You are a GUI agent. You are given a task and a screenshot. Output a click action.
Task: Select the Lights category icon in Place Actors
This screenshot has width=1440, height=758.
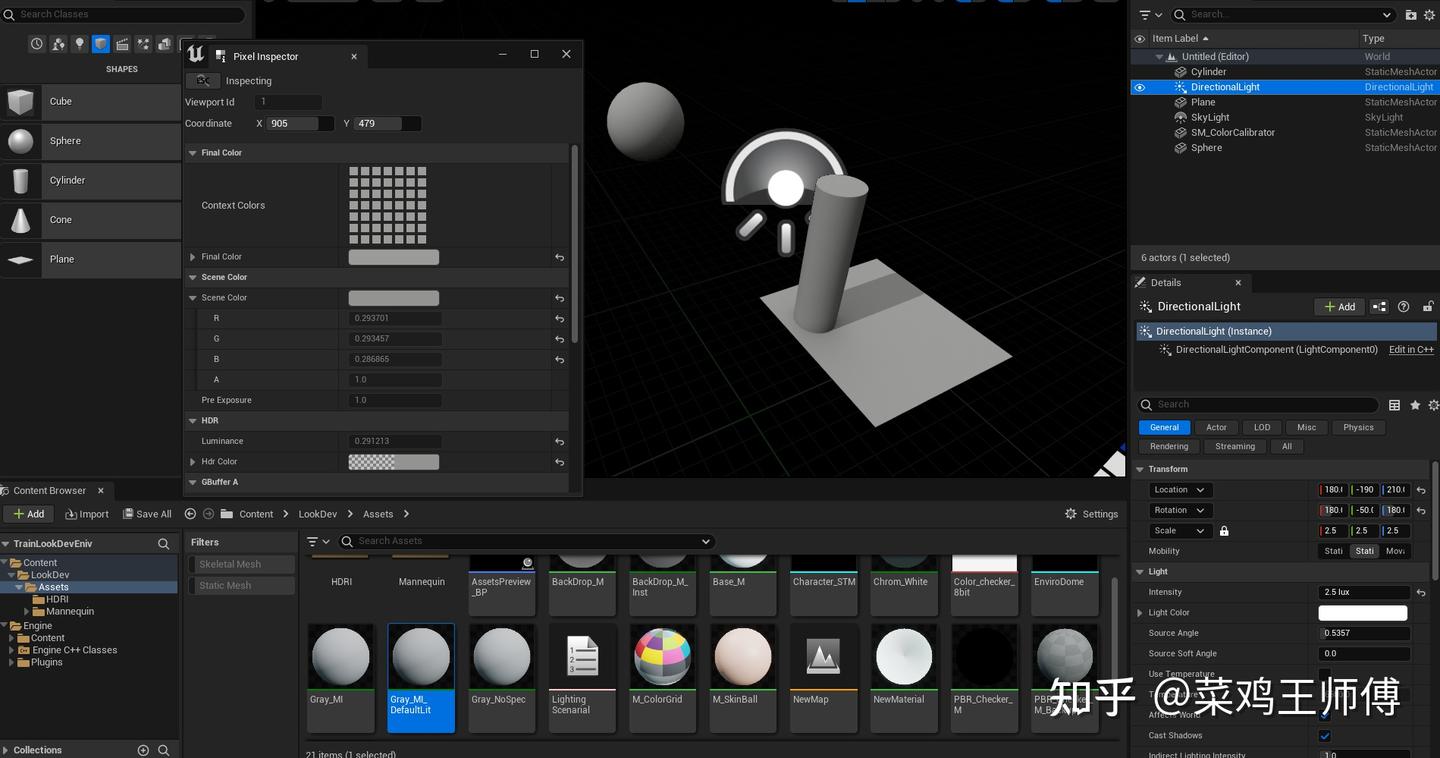click(80, 44)
